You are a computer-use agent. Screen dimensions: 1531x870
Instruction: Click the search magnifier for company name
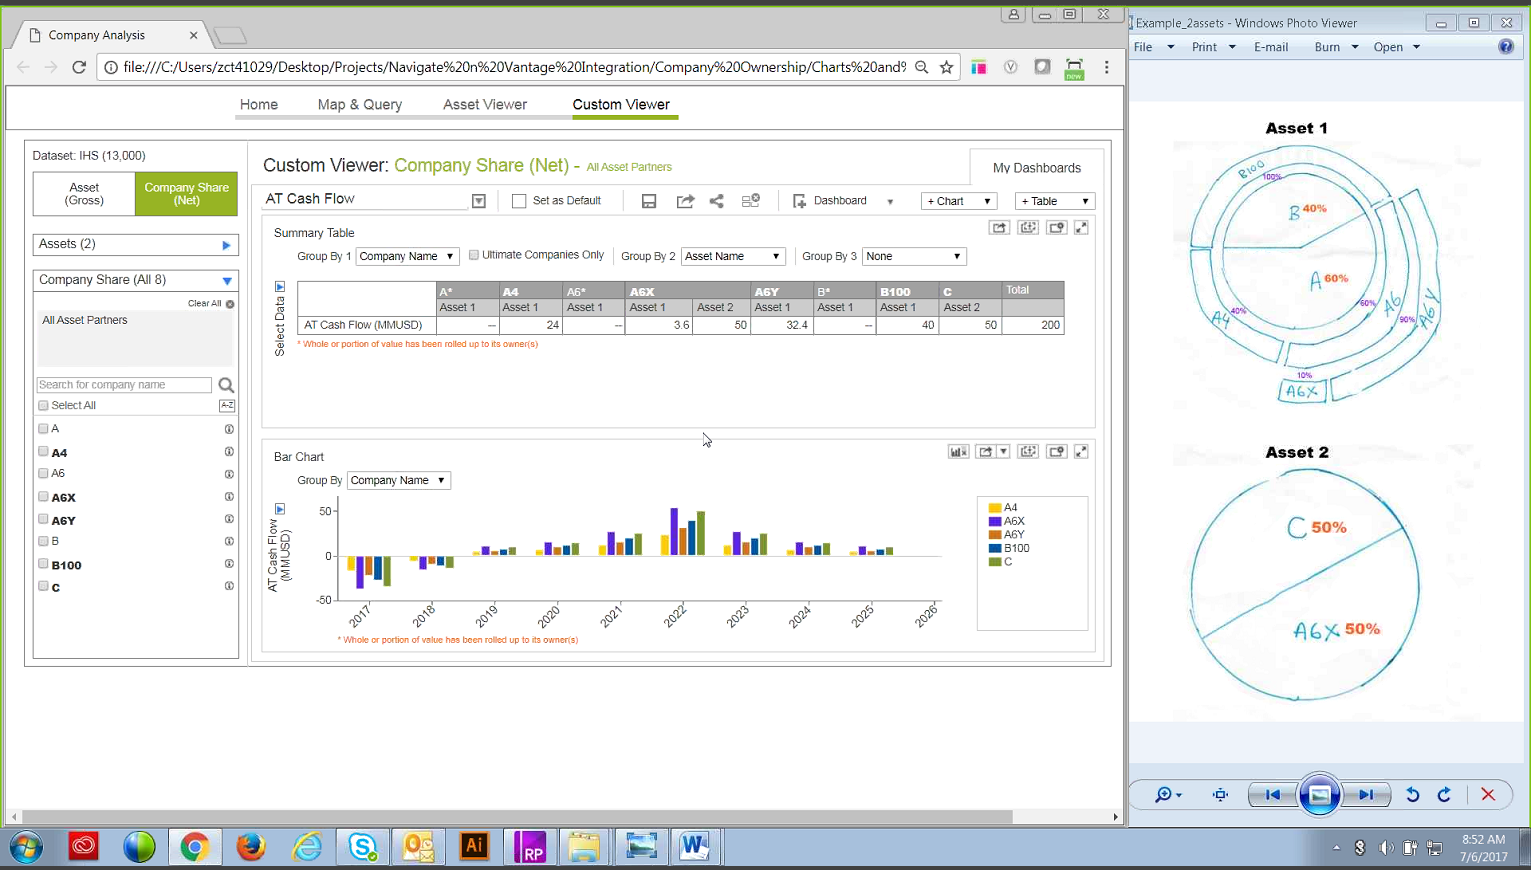pyautogui.click(x=226, y=385)
